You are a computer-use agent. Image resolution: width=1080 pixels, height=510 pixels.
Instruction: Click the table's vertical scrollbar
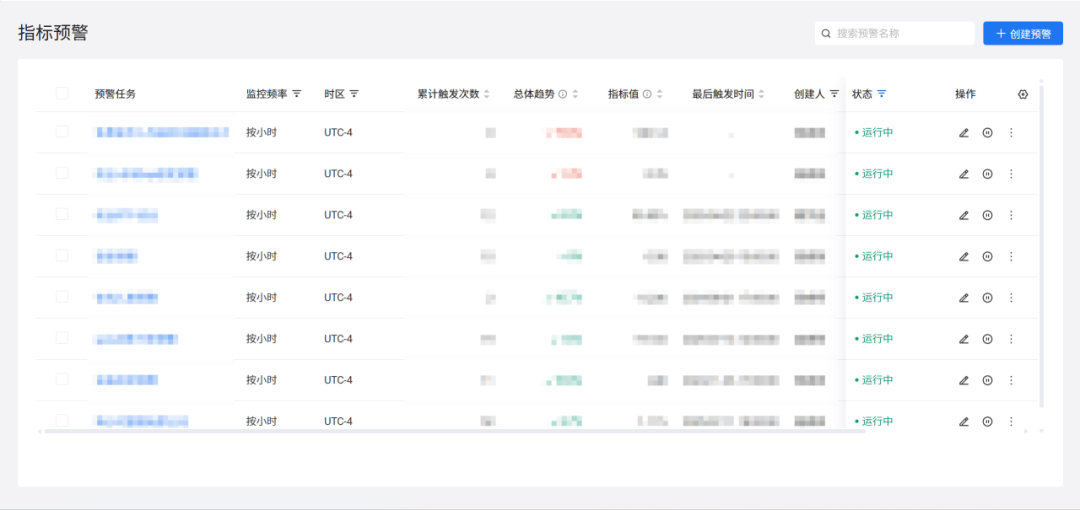pos(1041,246)
